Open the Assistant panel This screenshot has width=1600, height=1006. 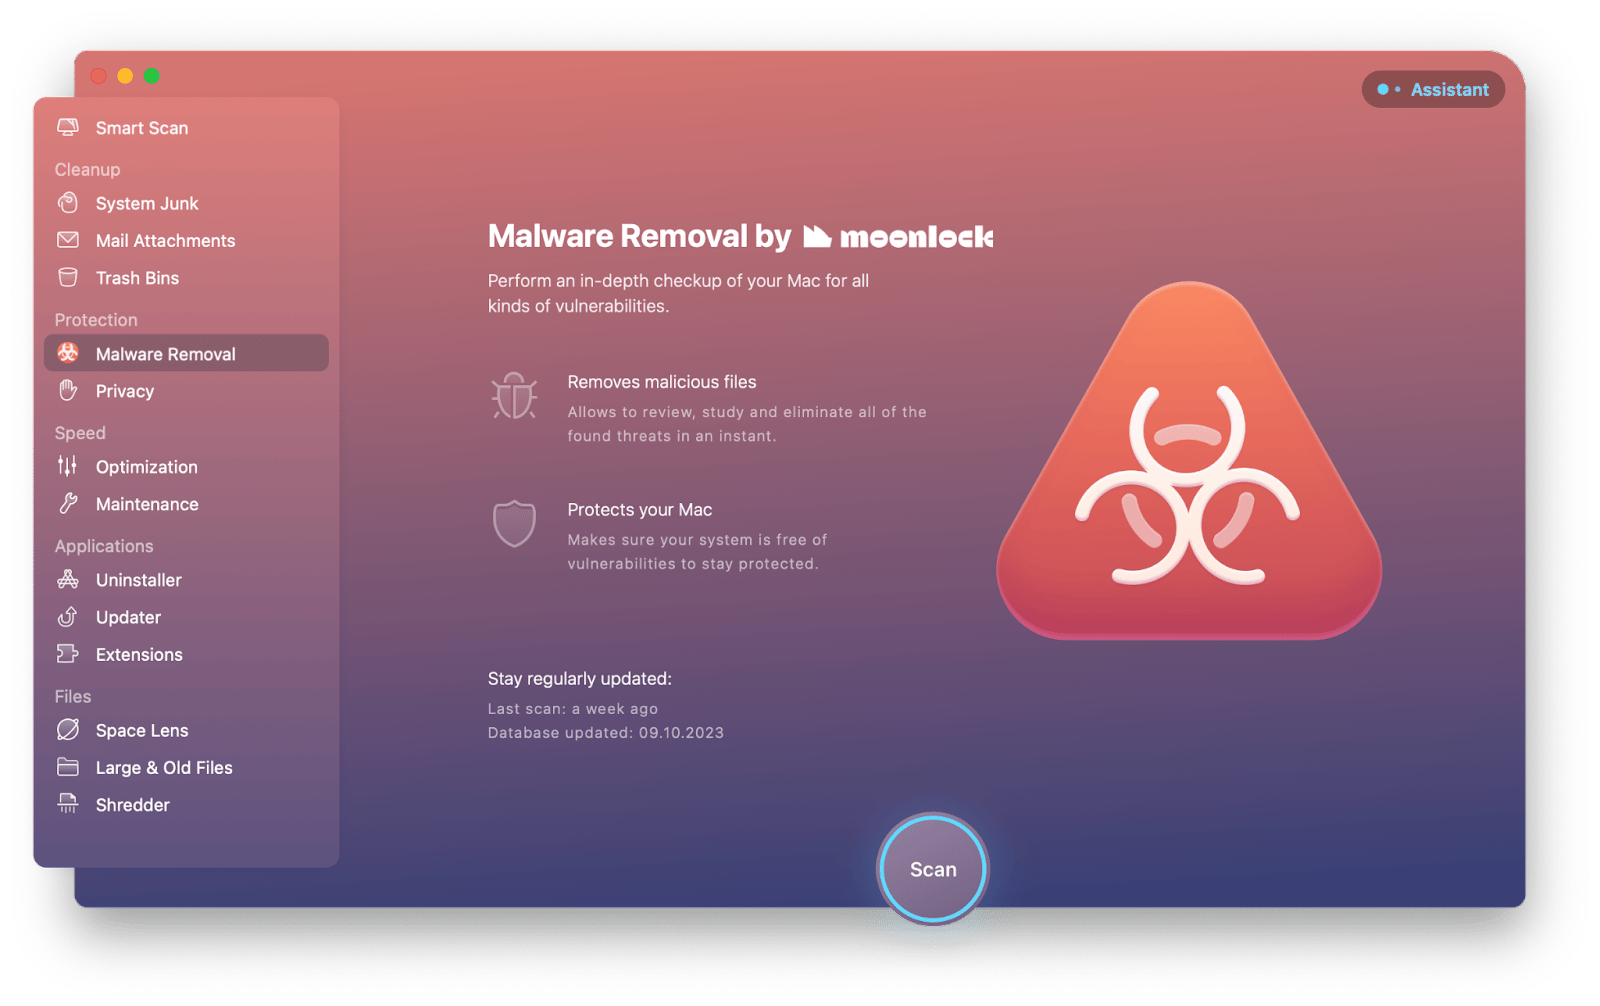coord(1433,89)
